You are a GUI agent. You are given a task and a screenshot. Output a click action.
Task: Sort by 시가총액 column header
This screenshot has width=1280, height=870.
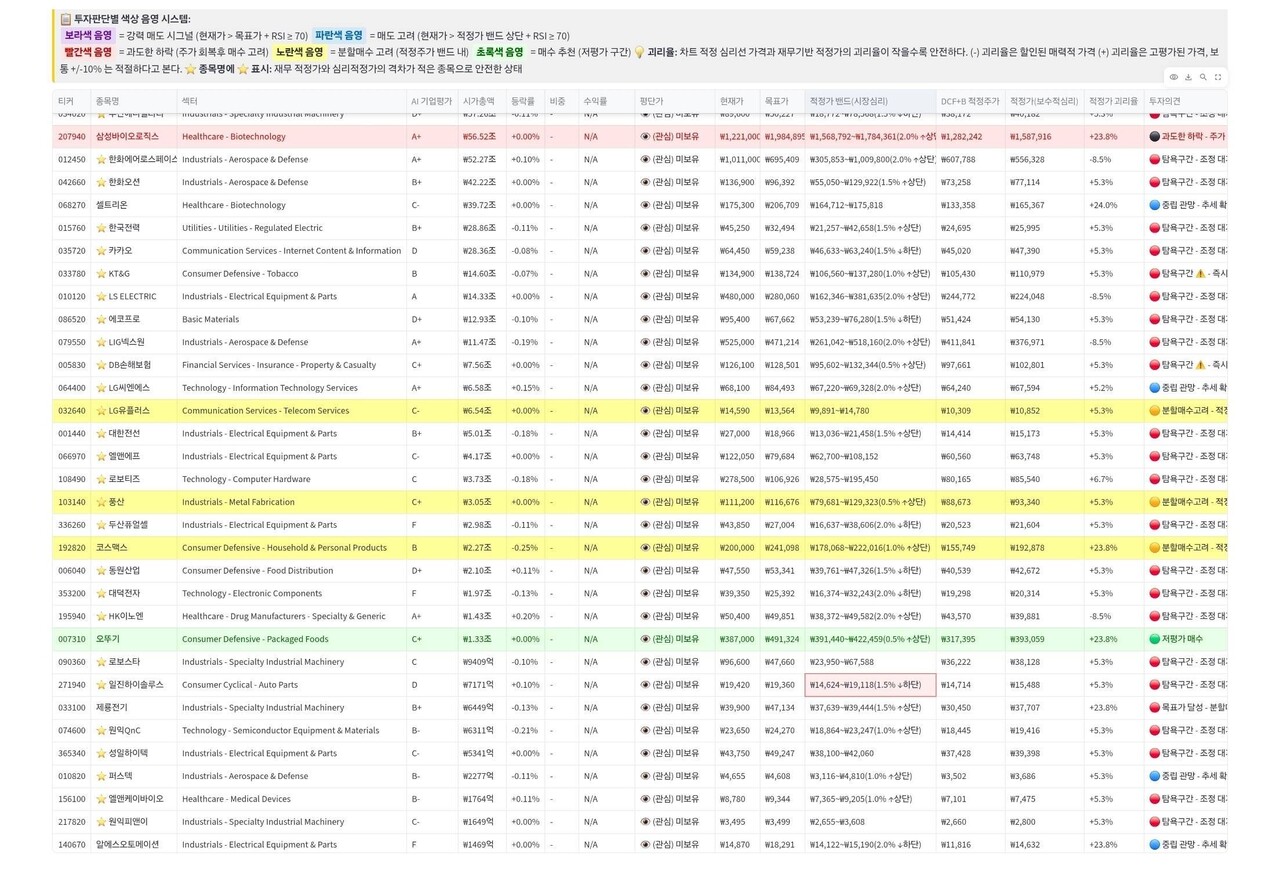click(478, 101)
